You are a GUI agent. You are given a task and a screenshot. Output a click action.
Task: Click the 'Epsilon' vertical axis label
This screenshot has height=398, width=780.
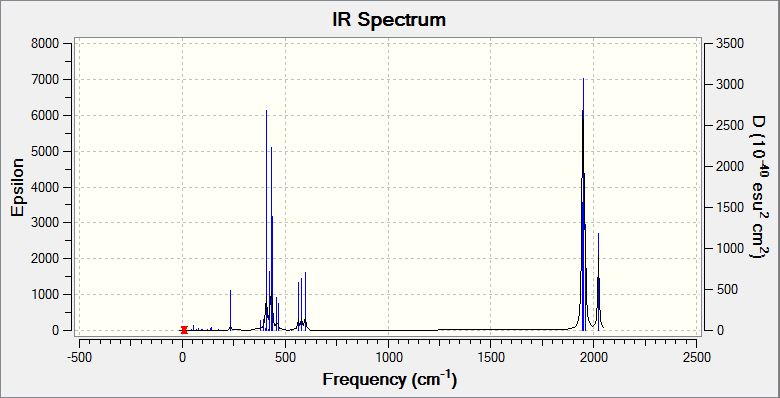[x=17, y=188]
